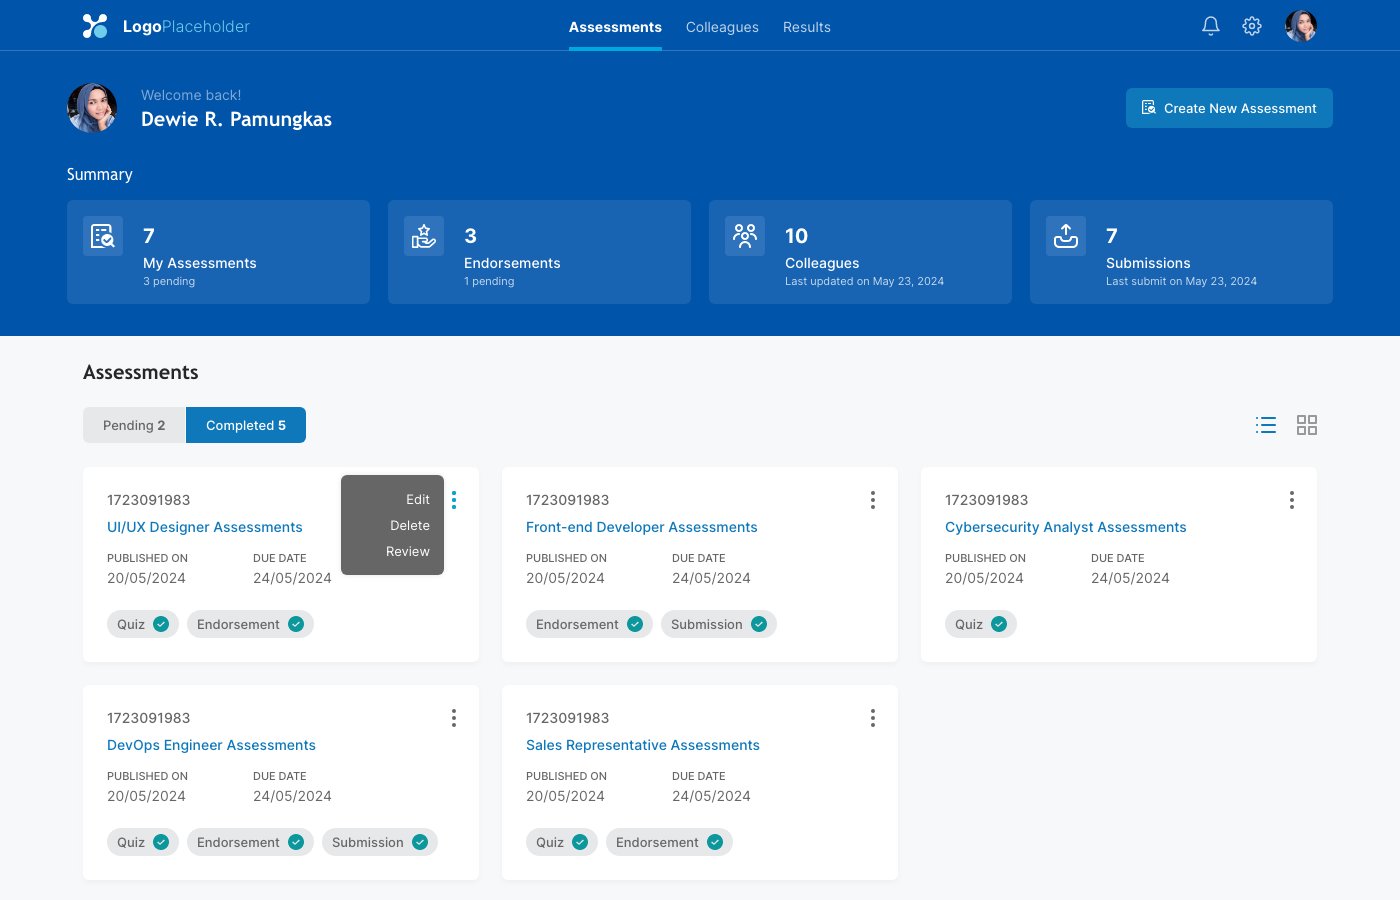Select the Pending tab
Viewport: 1400px width, 900px height.
pyautogui.click(x=134, y=425)
